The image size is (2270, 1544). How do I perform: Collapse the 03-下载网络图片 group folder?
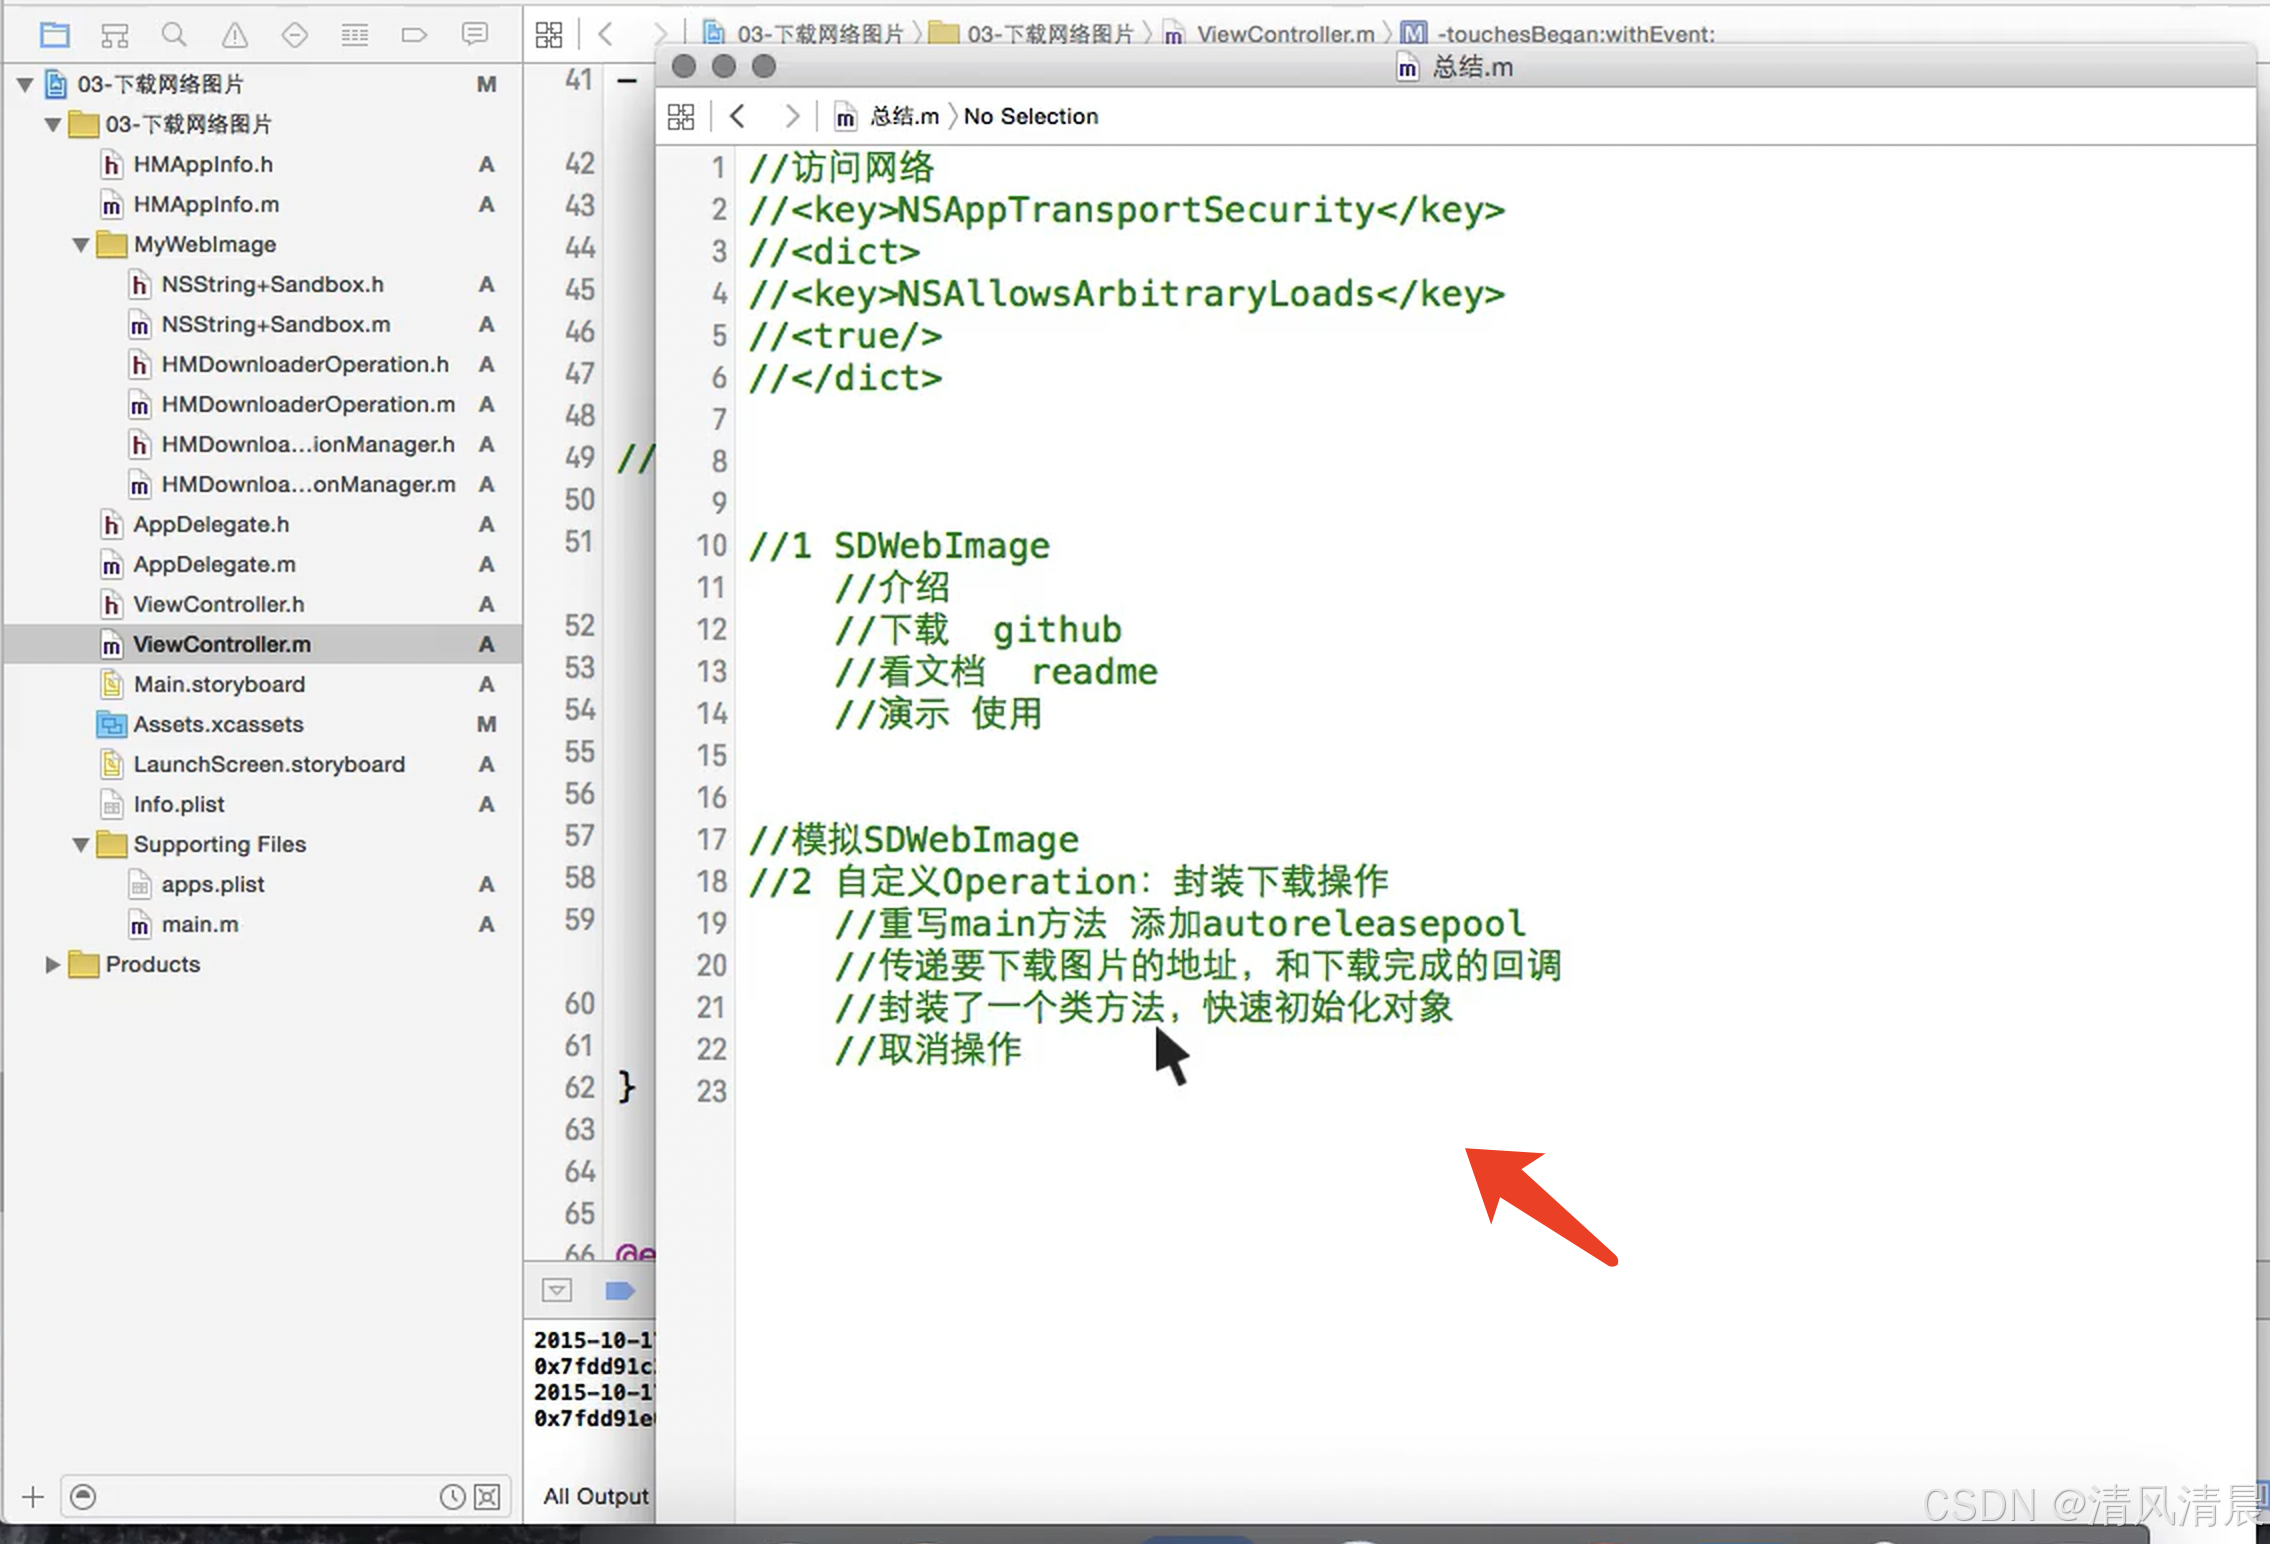coord(53,125)
